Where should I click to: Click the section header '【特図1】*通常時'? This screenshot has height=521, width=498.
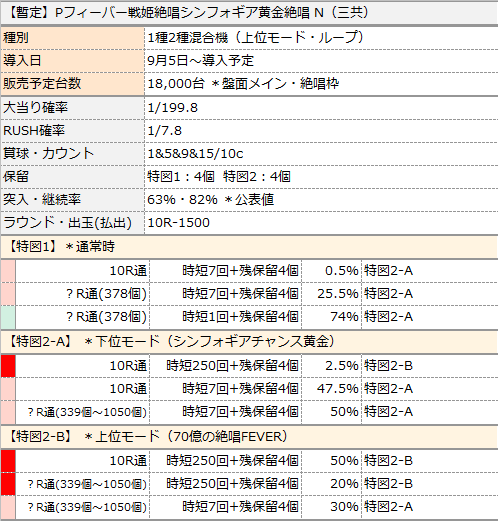[x=249, y=247]
